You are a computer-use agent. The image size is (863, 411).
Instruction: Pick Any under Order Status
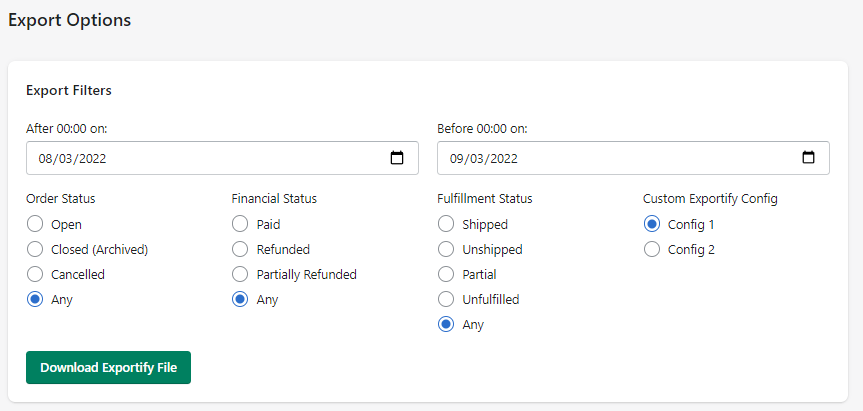point(35,299)
